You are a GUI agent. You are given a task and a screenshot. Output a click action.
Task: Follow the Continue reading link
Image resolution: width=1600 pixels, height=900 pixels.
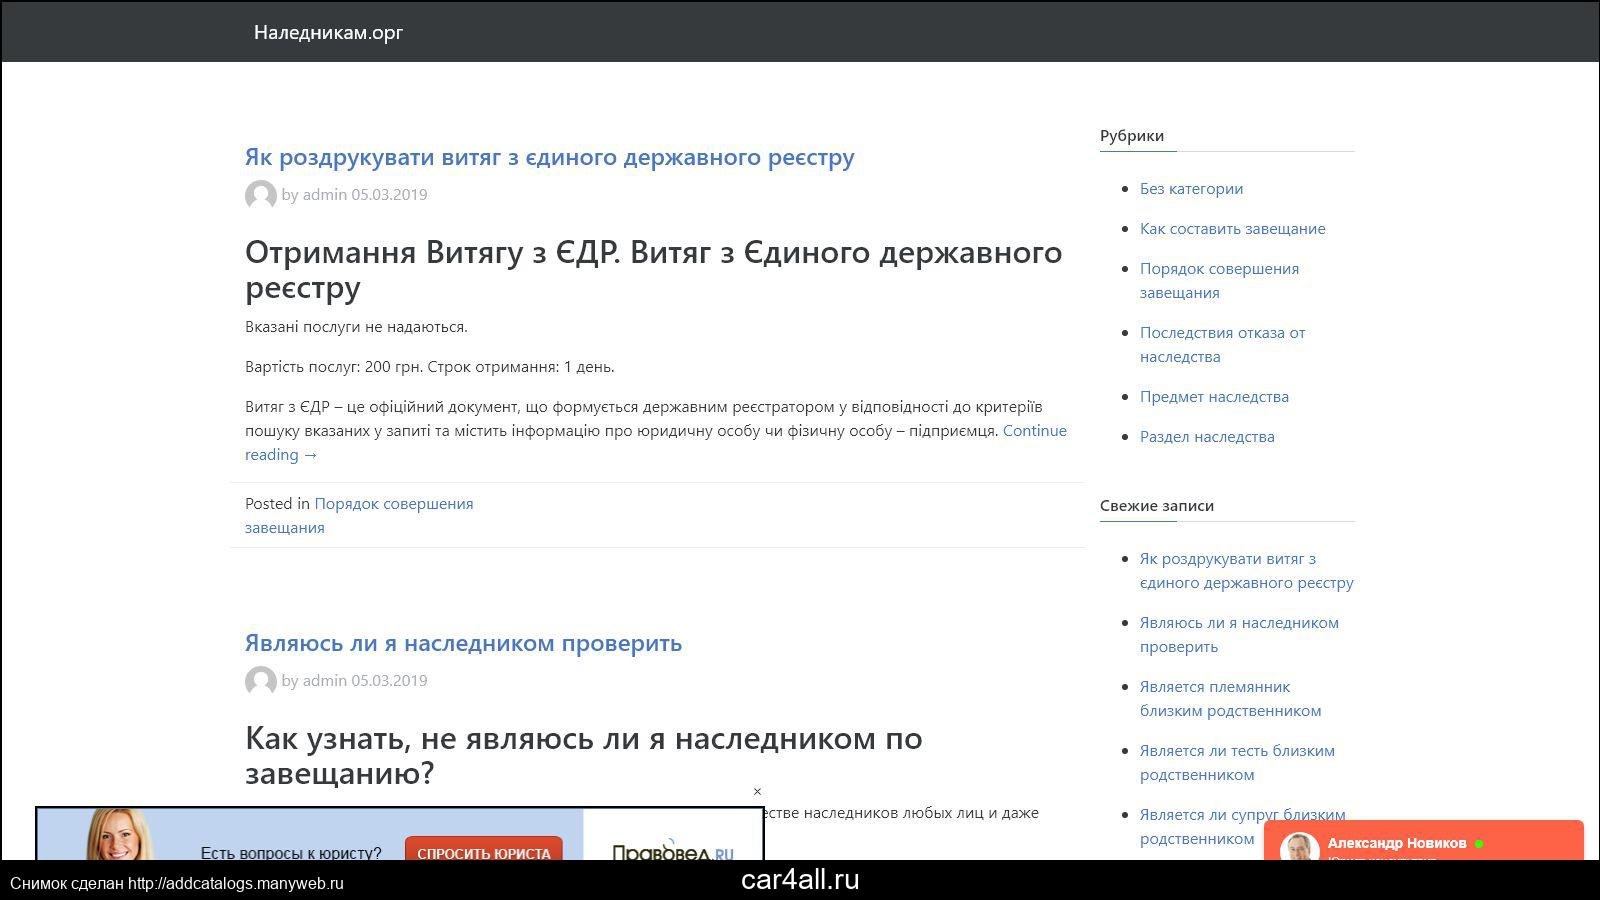[1034, 431]
